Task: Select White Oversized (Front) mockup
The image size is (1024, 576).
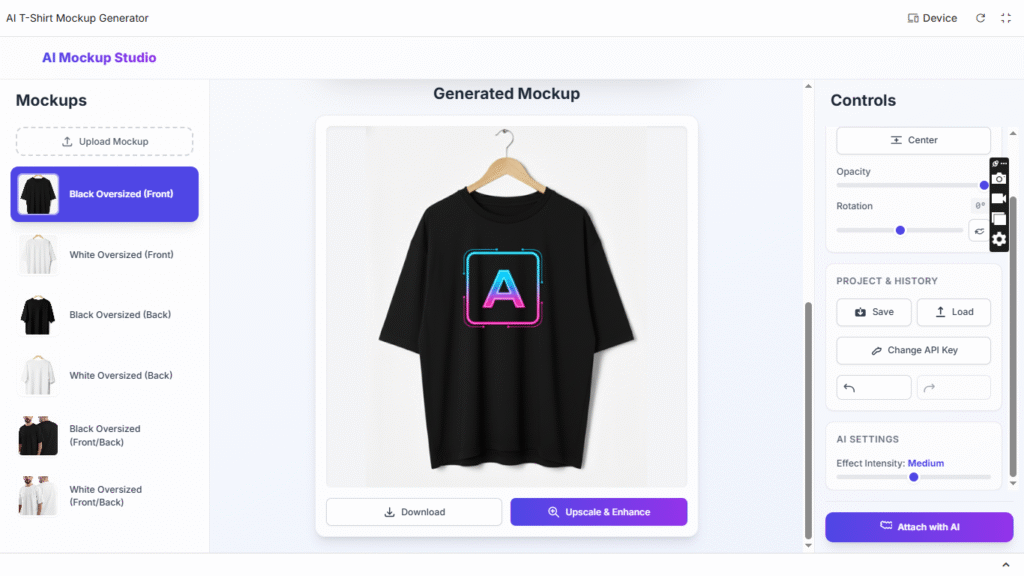Action: [x=104, y=255]
